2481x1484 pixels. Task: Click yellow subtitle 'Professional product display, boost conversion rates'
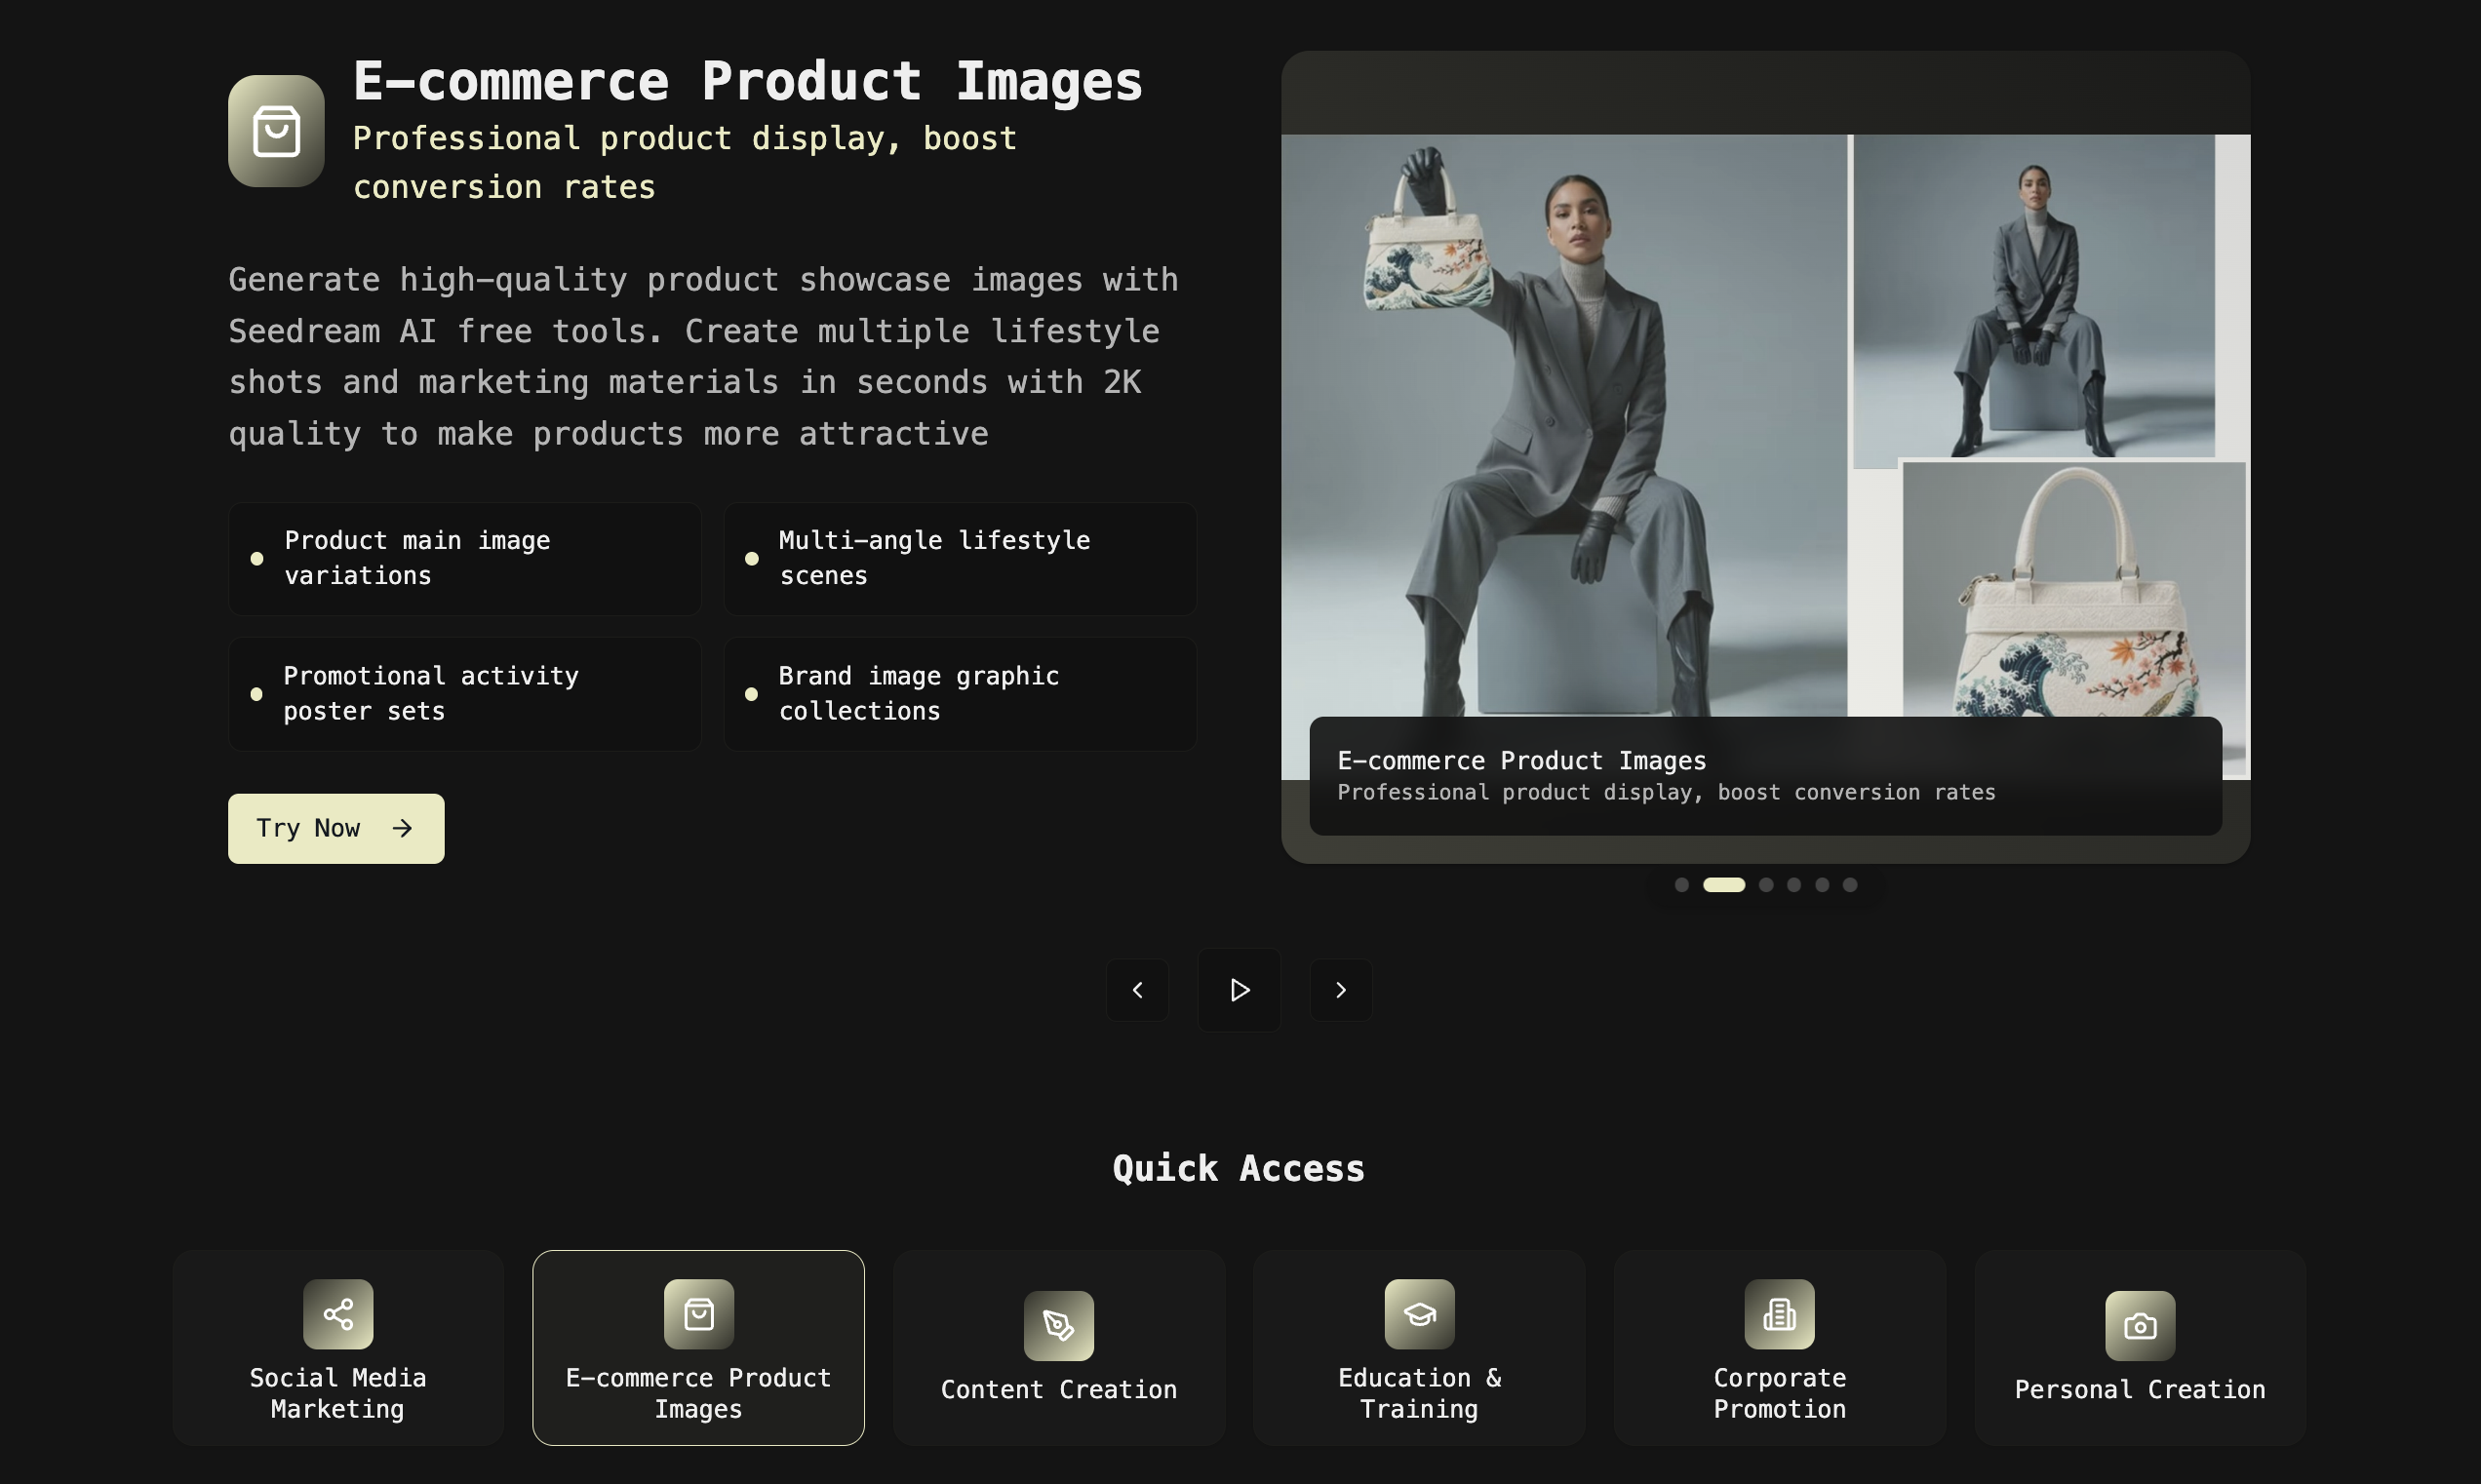coord(684,162)
